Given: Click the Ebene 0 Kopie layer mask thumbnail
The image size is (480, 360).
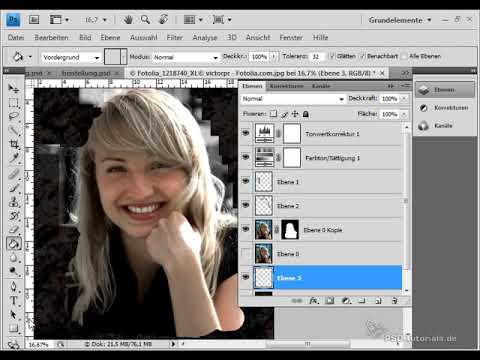Looking at the screenshot, I should pos(290,229).
